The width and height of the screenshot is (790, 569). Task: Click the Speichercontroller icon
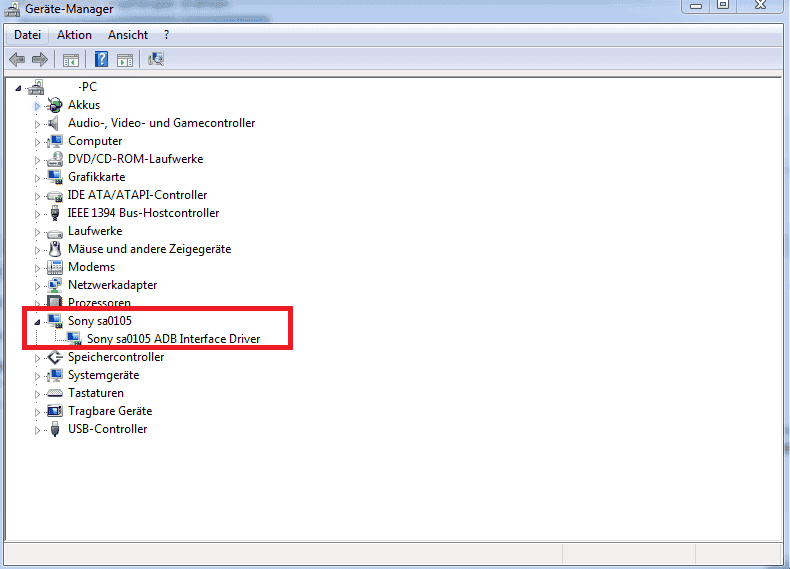(54, 357)
